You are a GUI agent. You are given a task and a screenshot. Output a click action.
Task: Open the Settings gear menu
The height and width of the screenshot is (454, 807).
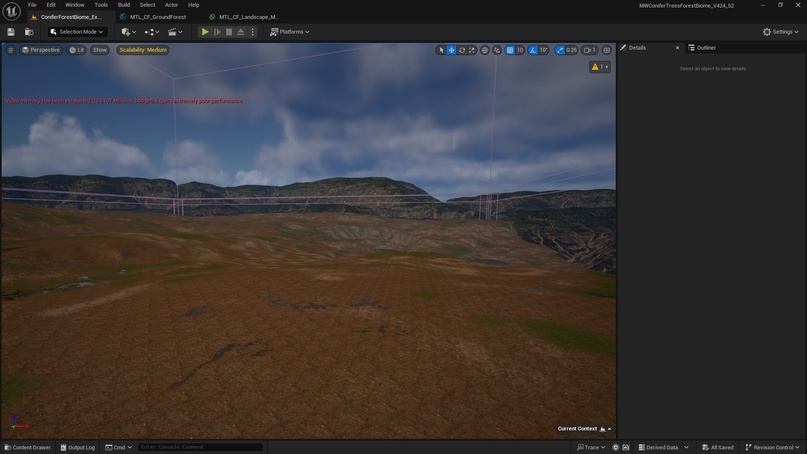click(x=780, y=32)
